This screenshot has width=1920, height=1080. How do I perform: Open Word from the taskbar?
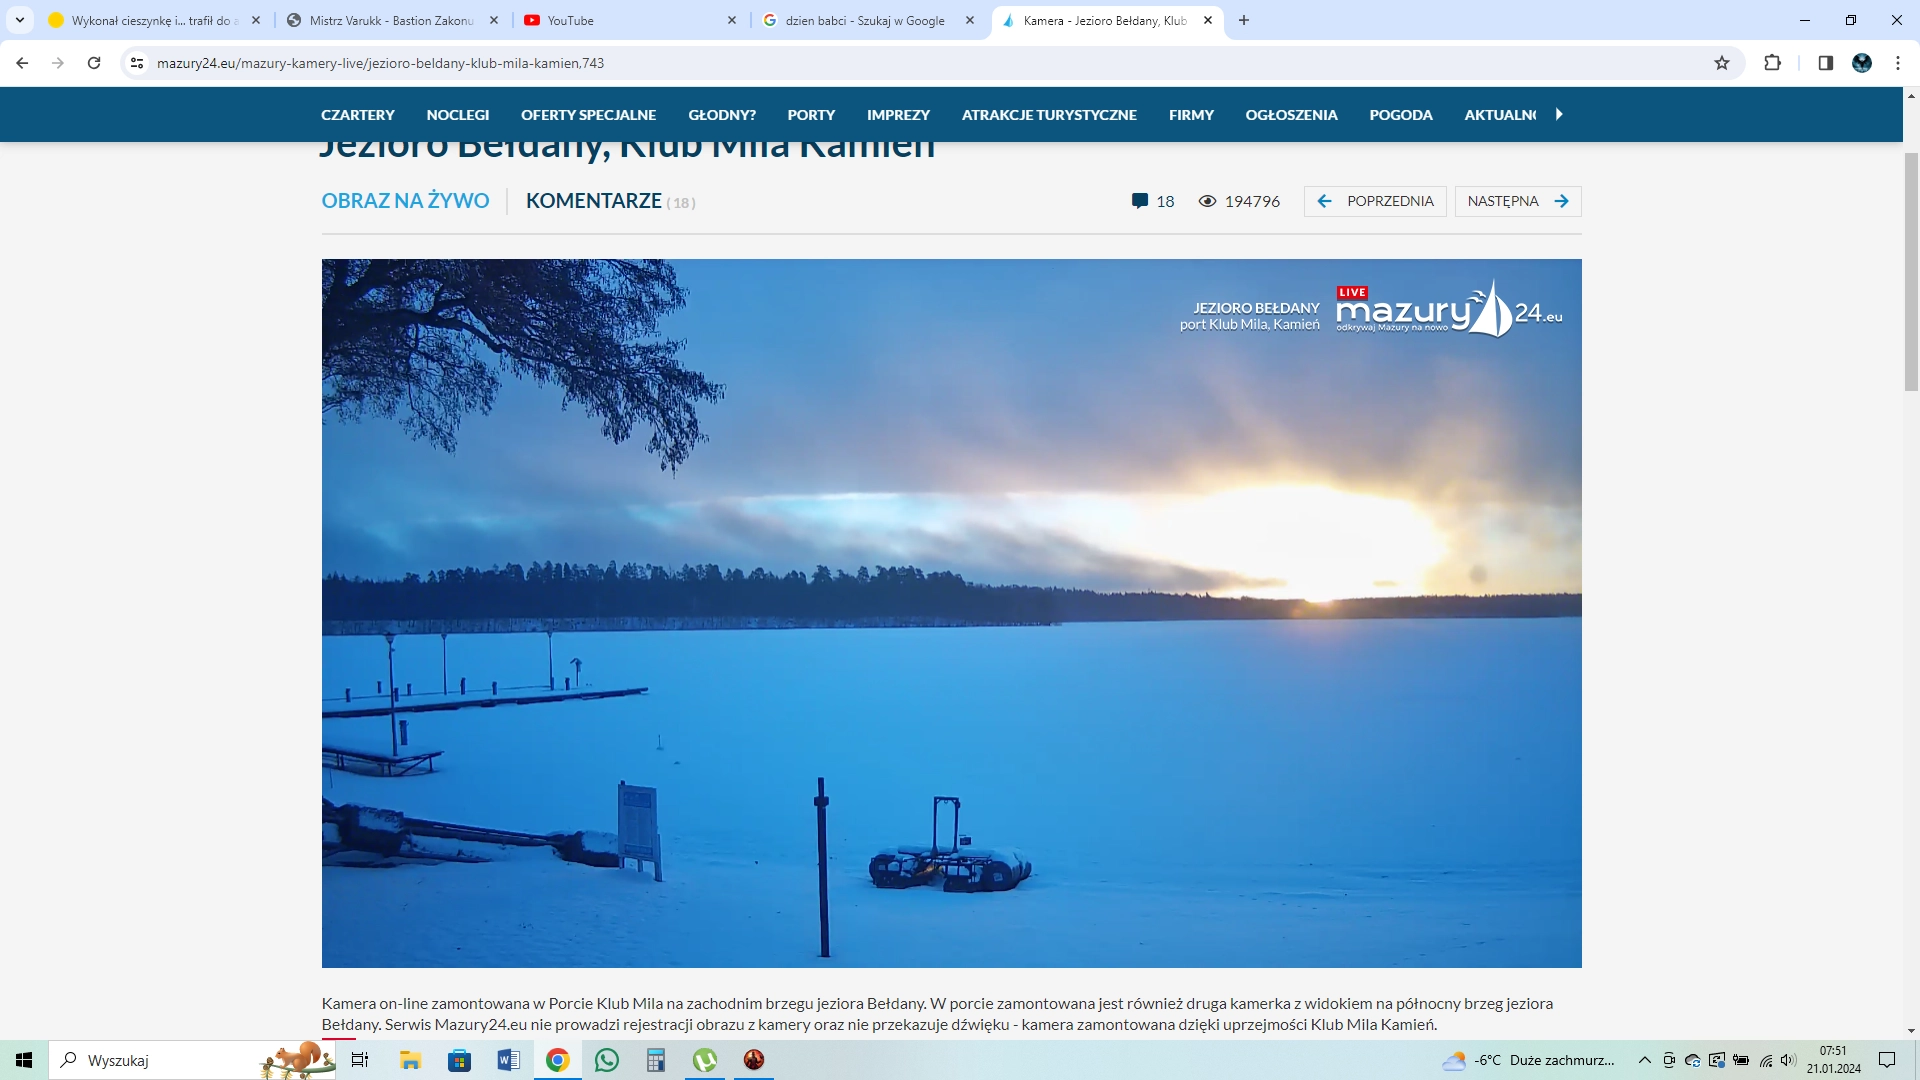pyautogui.click(x=508, y=1060)
